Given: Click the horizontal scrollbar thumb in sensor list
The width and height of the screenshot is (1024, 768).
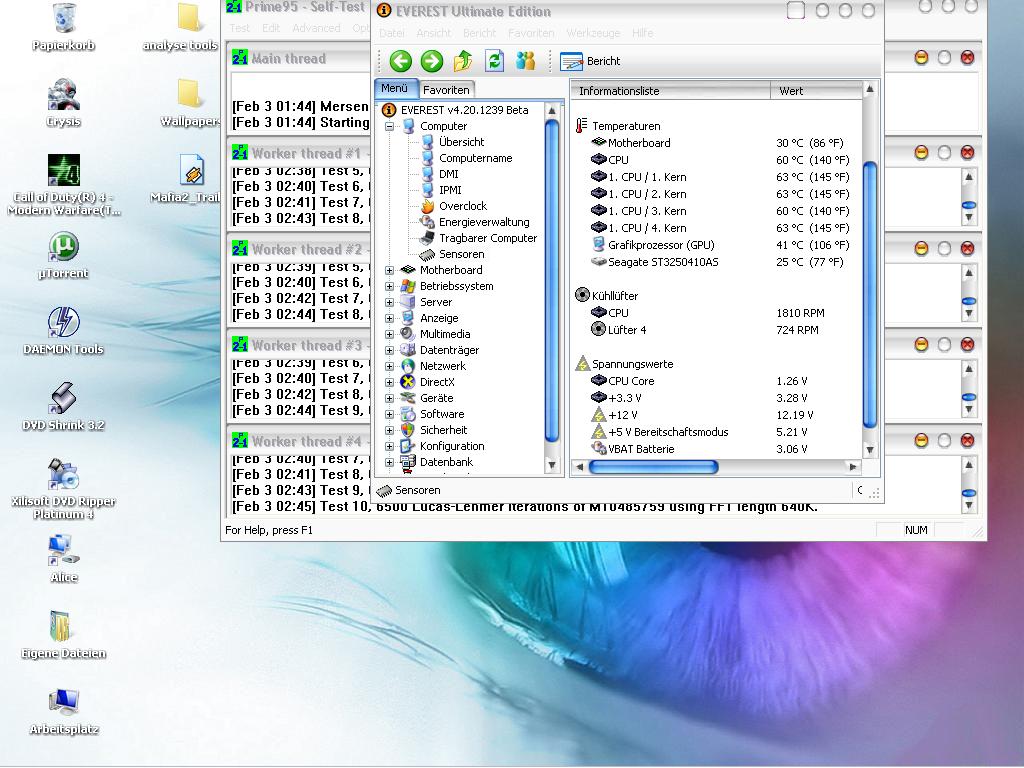Looking at the screenshot, I should pyautogui.click(x=653, y=466).
